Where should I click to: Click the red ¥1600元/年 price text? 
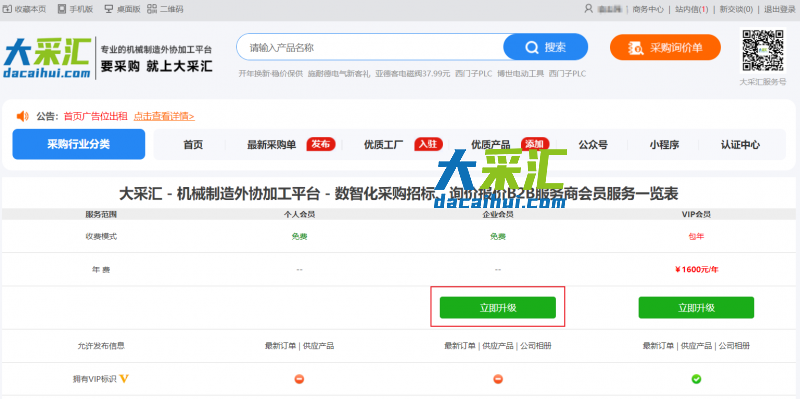click(x=696, y=269)
